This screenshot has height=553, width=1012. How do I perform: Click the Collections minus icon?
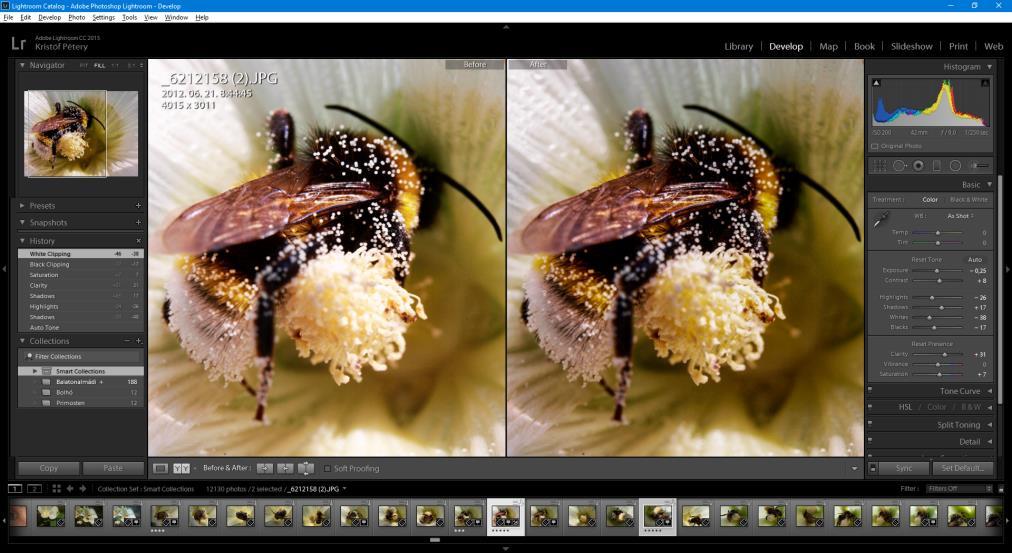[127, 341]
